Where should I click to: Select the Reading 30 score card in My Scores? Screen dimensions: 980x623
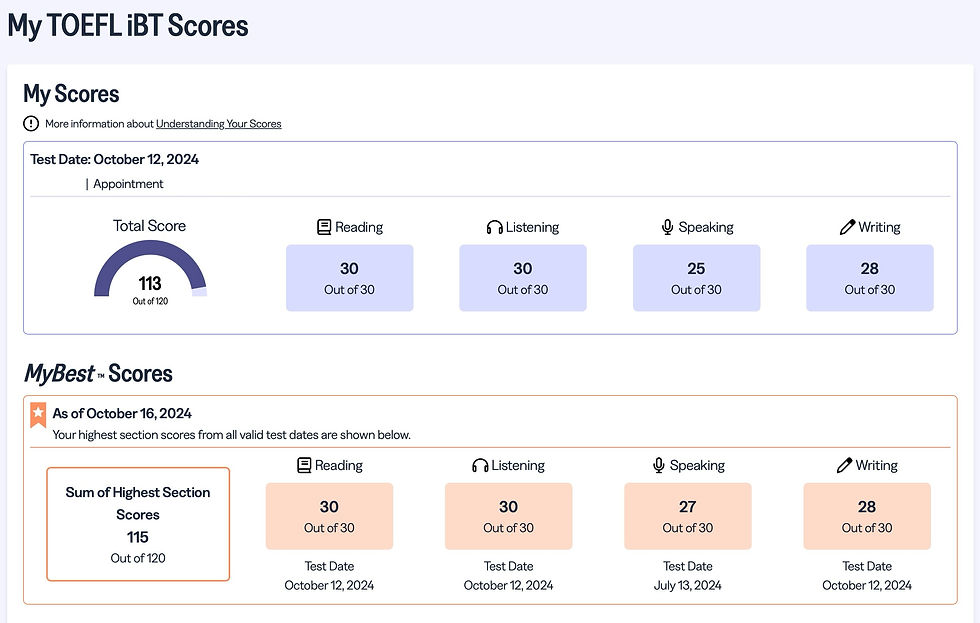(x=349, y=278)
